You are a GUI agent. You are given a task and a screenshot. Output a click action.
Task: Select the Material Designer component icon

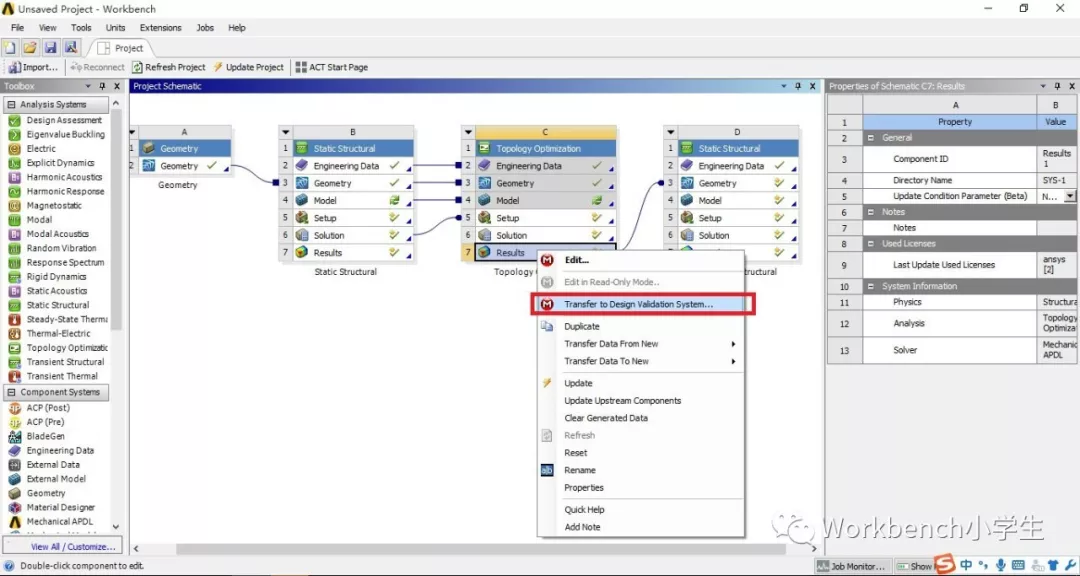[14, 507]
